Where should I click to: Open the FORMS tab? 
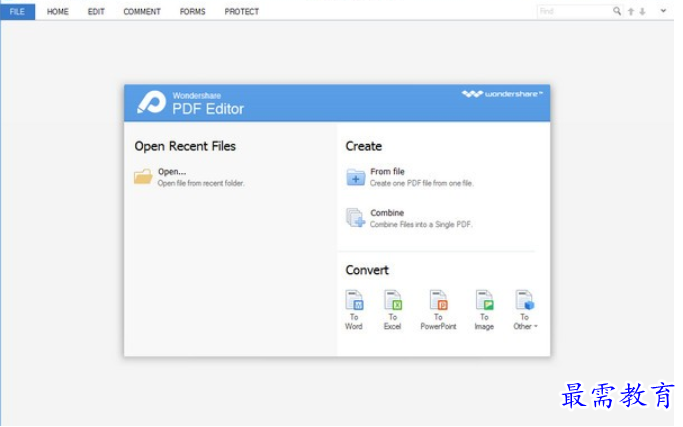pos(193,12)
